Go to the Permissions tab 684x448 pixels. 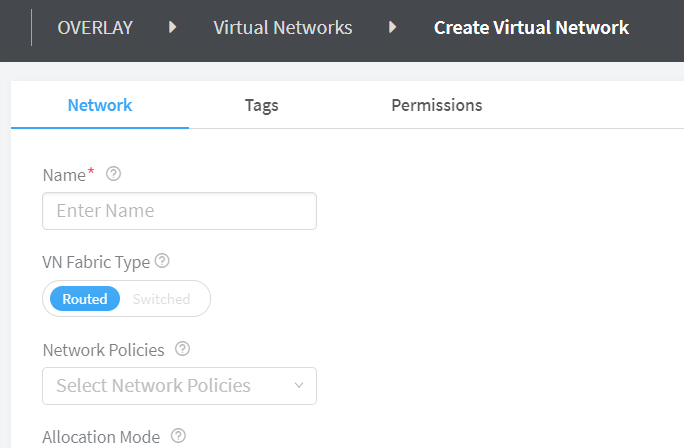click(x=436, y=105)
